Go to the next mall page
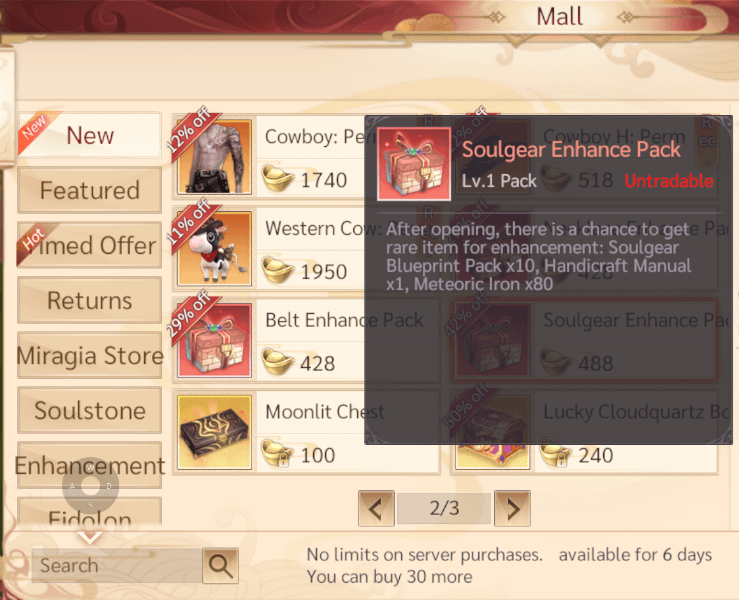The width and height of the screenshot is (739, 600). point(512,508)
